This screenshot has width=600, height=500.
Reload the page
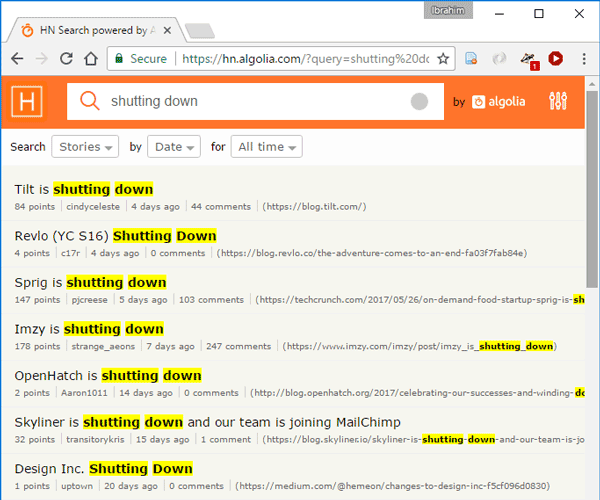pyautogui.click(x=66, y=59)
